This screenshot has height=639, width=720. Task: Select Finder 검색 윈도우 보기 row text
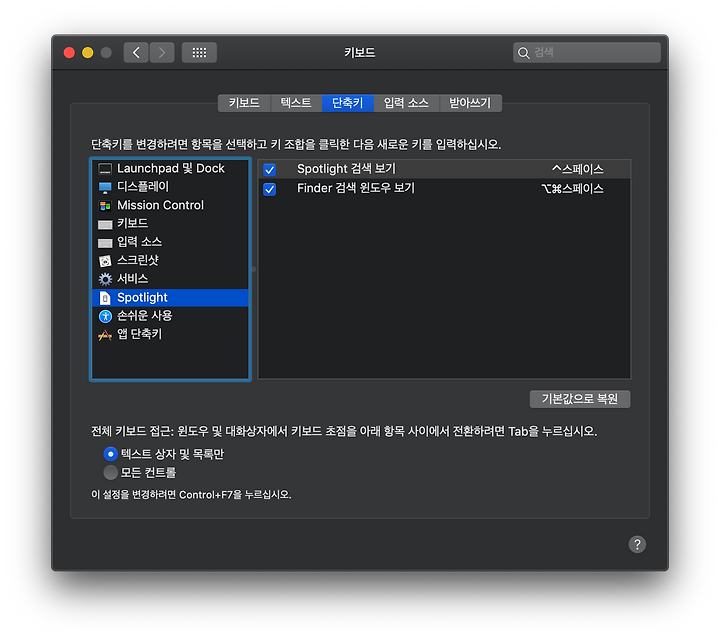(x=356, y=188)
